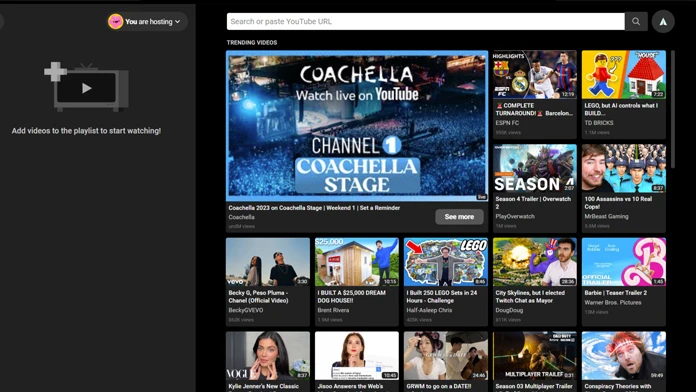
Task: Click the 'MrBeast Gaming' channel name
Action: (x=606, y=216)
